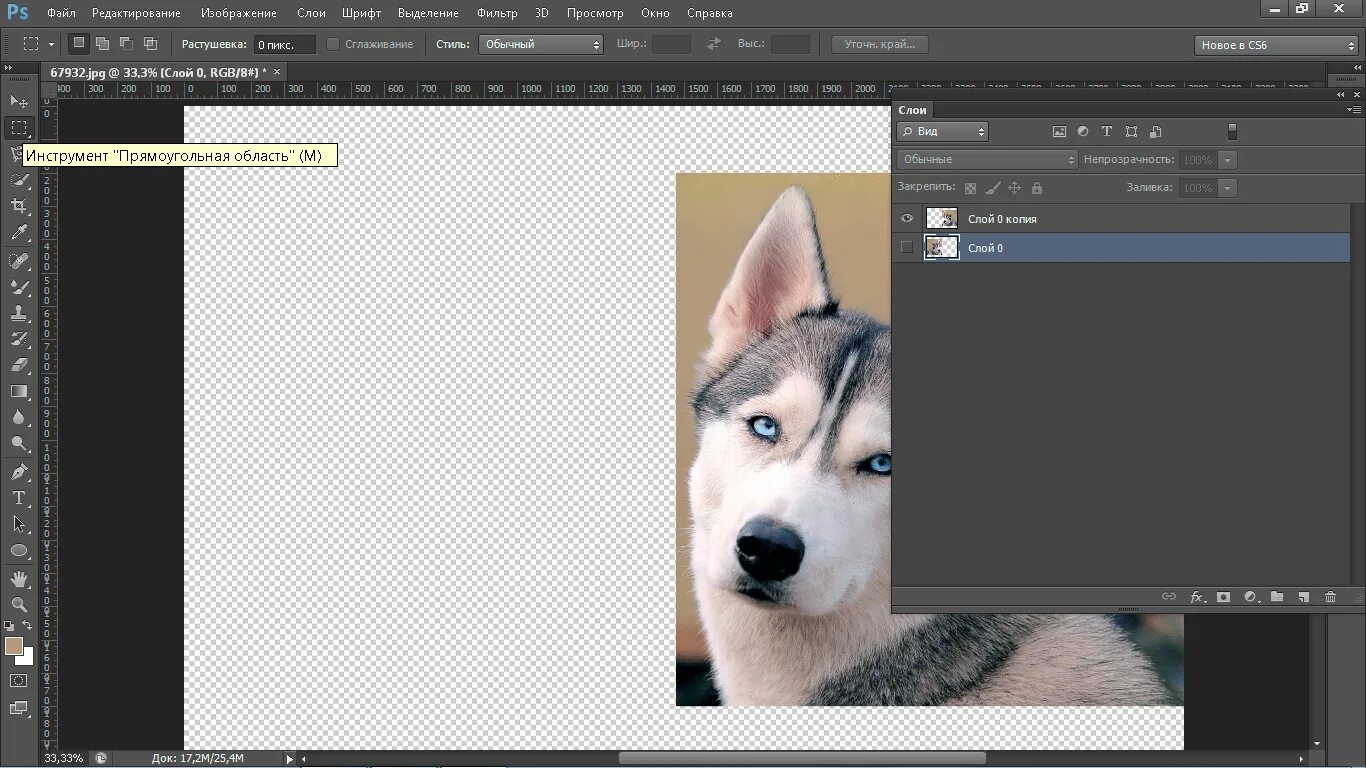Open the 'Стиль' dropdown set to Обычный
The height and width of the screenshot is (768, 1366).
tap(541, 44)
